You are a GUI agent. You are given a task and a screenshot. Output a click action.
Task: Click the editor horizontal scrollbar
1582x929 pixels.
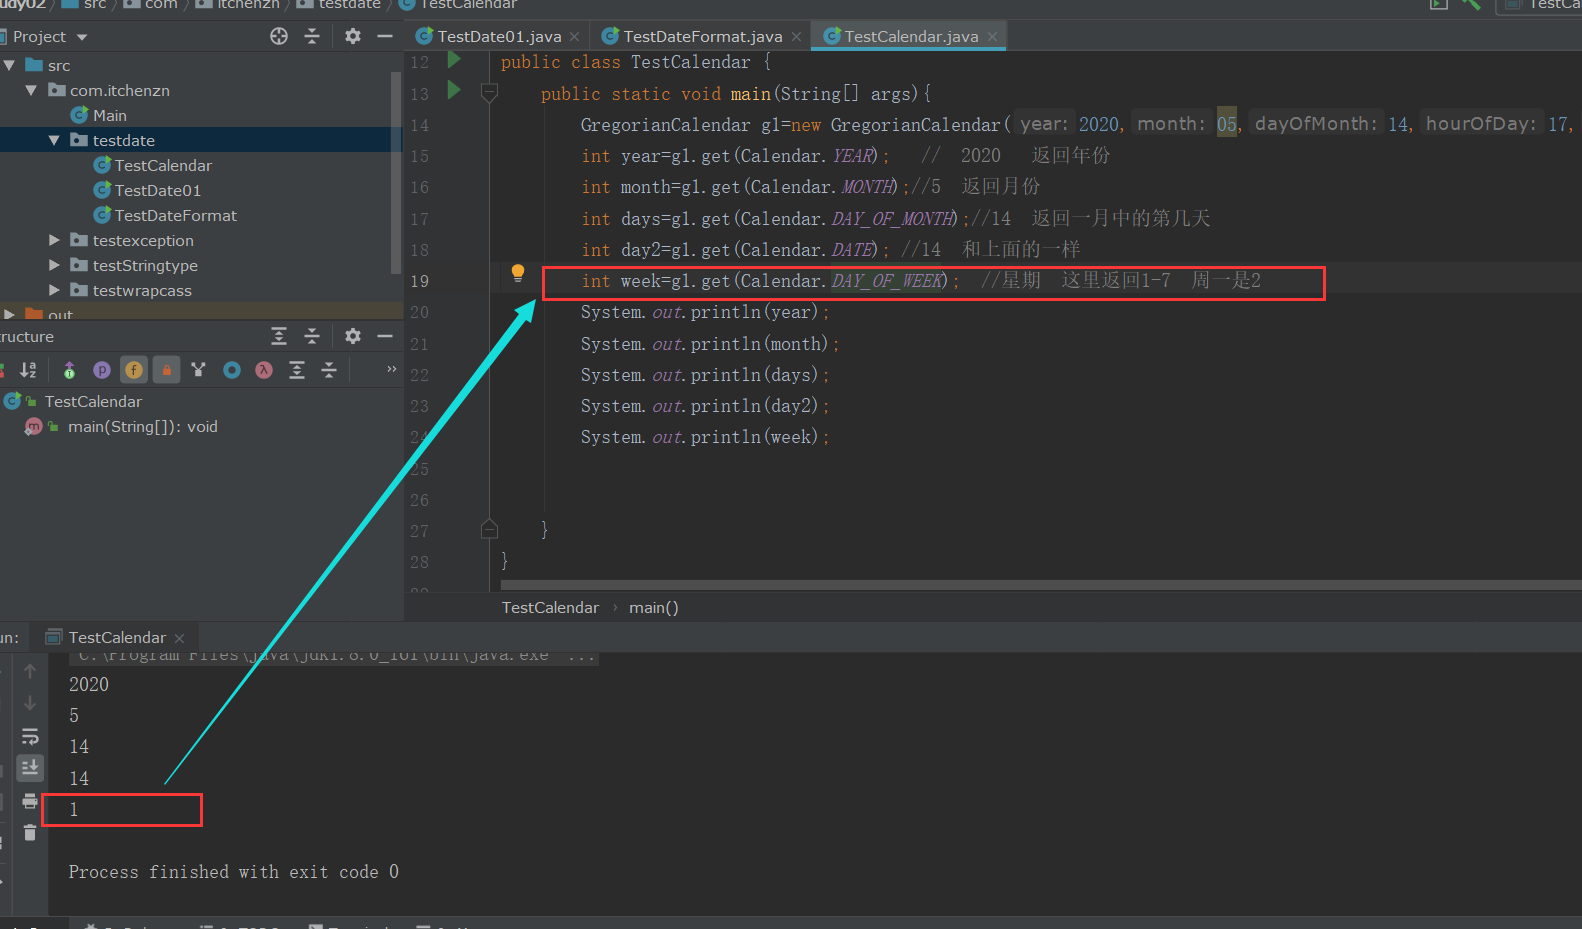click(x=1040, y=585)
